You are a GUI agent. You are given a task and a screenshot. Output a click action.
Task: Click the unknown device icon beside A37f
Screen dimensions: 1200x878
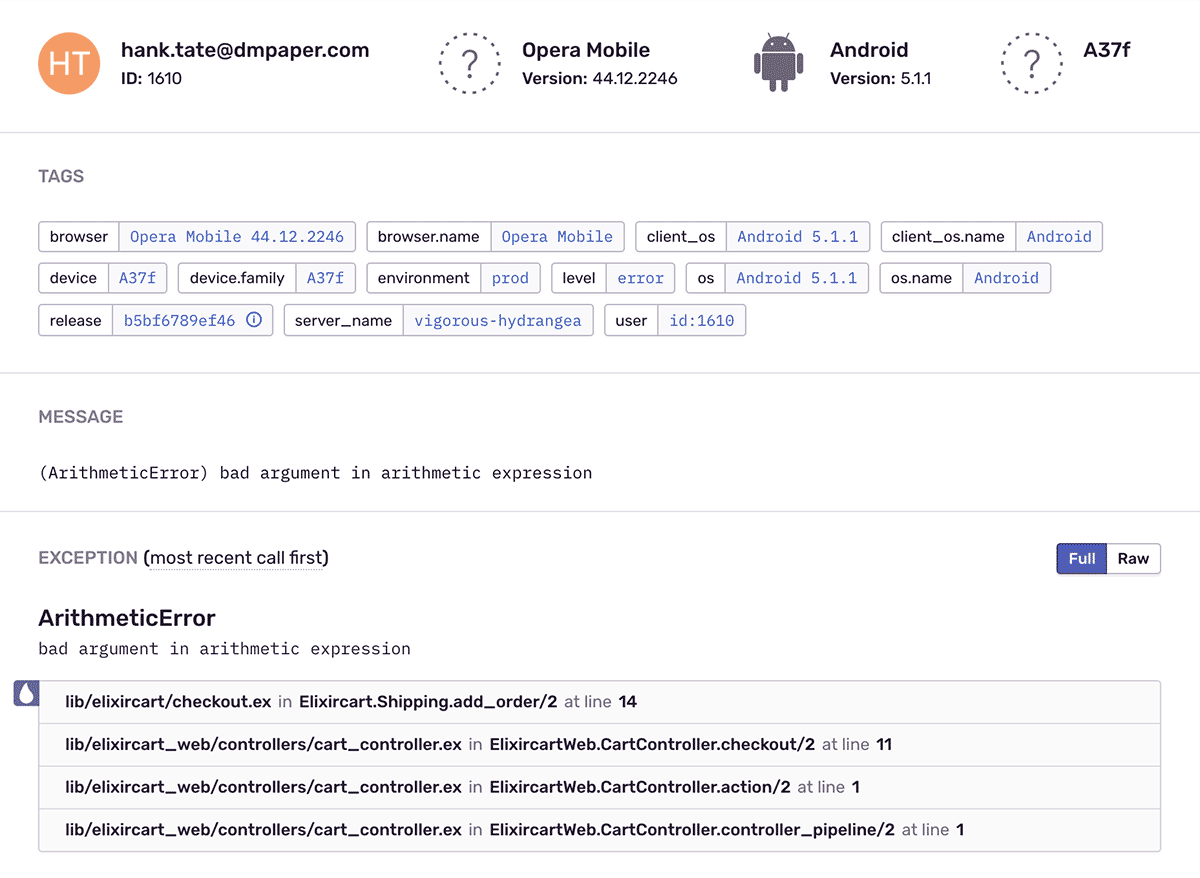pos(1031,64)
